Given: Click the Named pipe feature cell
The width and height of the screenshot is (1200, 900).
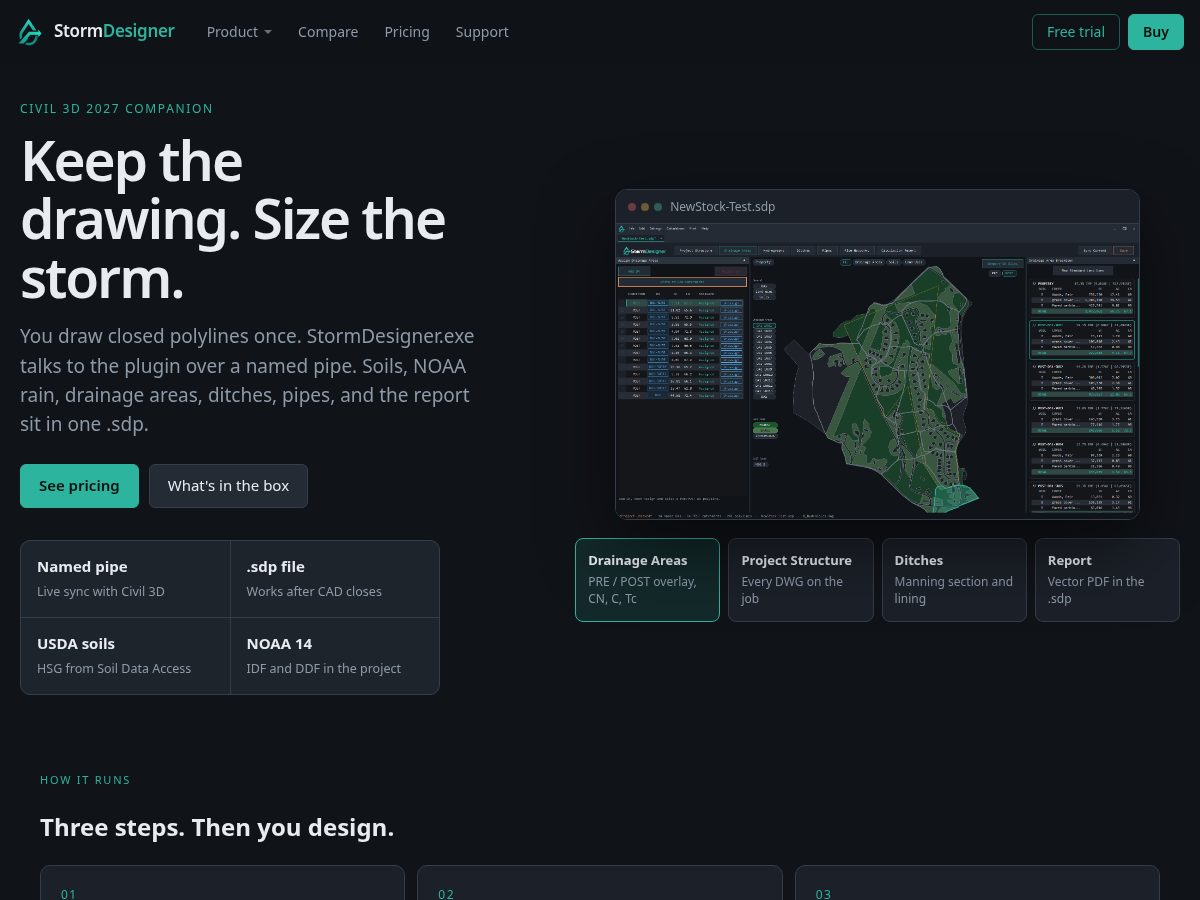Looking at the screenshot, I should 125,579.
